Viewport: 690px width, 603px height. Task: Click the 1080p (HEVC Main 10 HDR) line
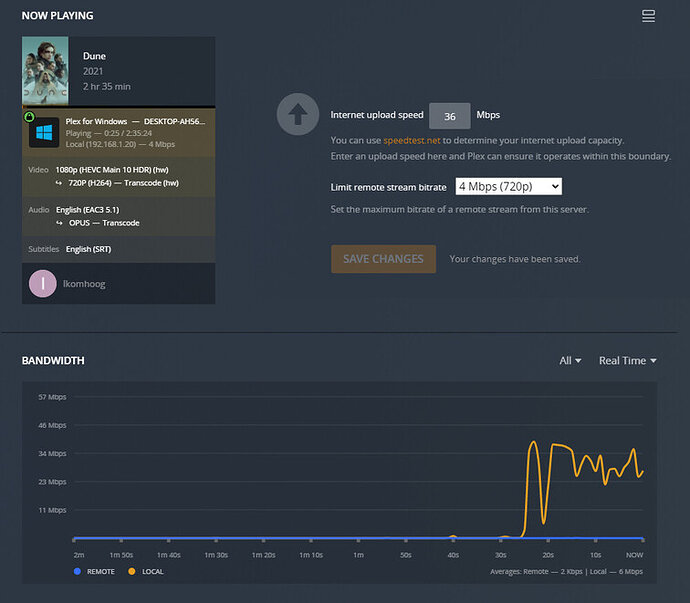tap(112, 170)
